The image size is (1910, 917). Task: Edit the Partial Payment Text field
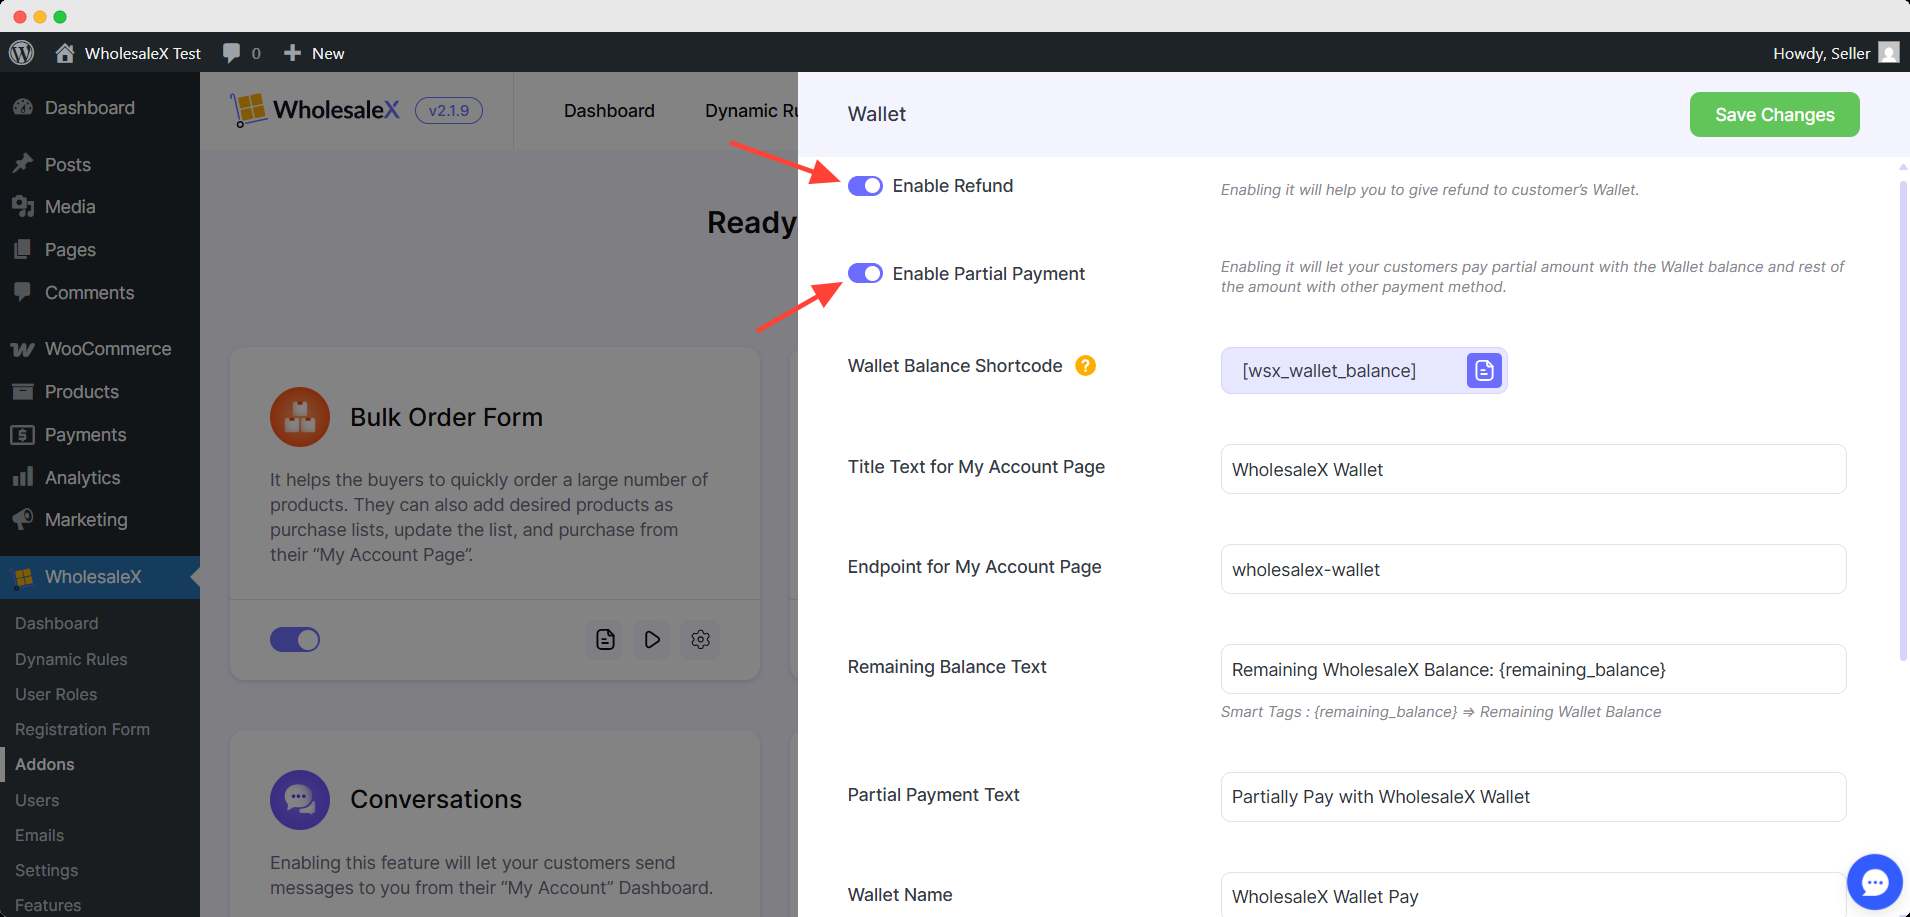pyautogui.click(x=1533, y=797)
